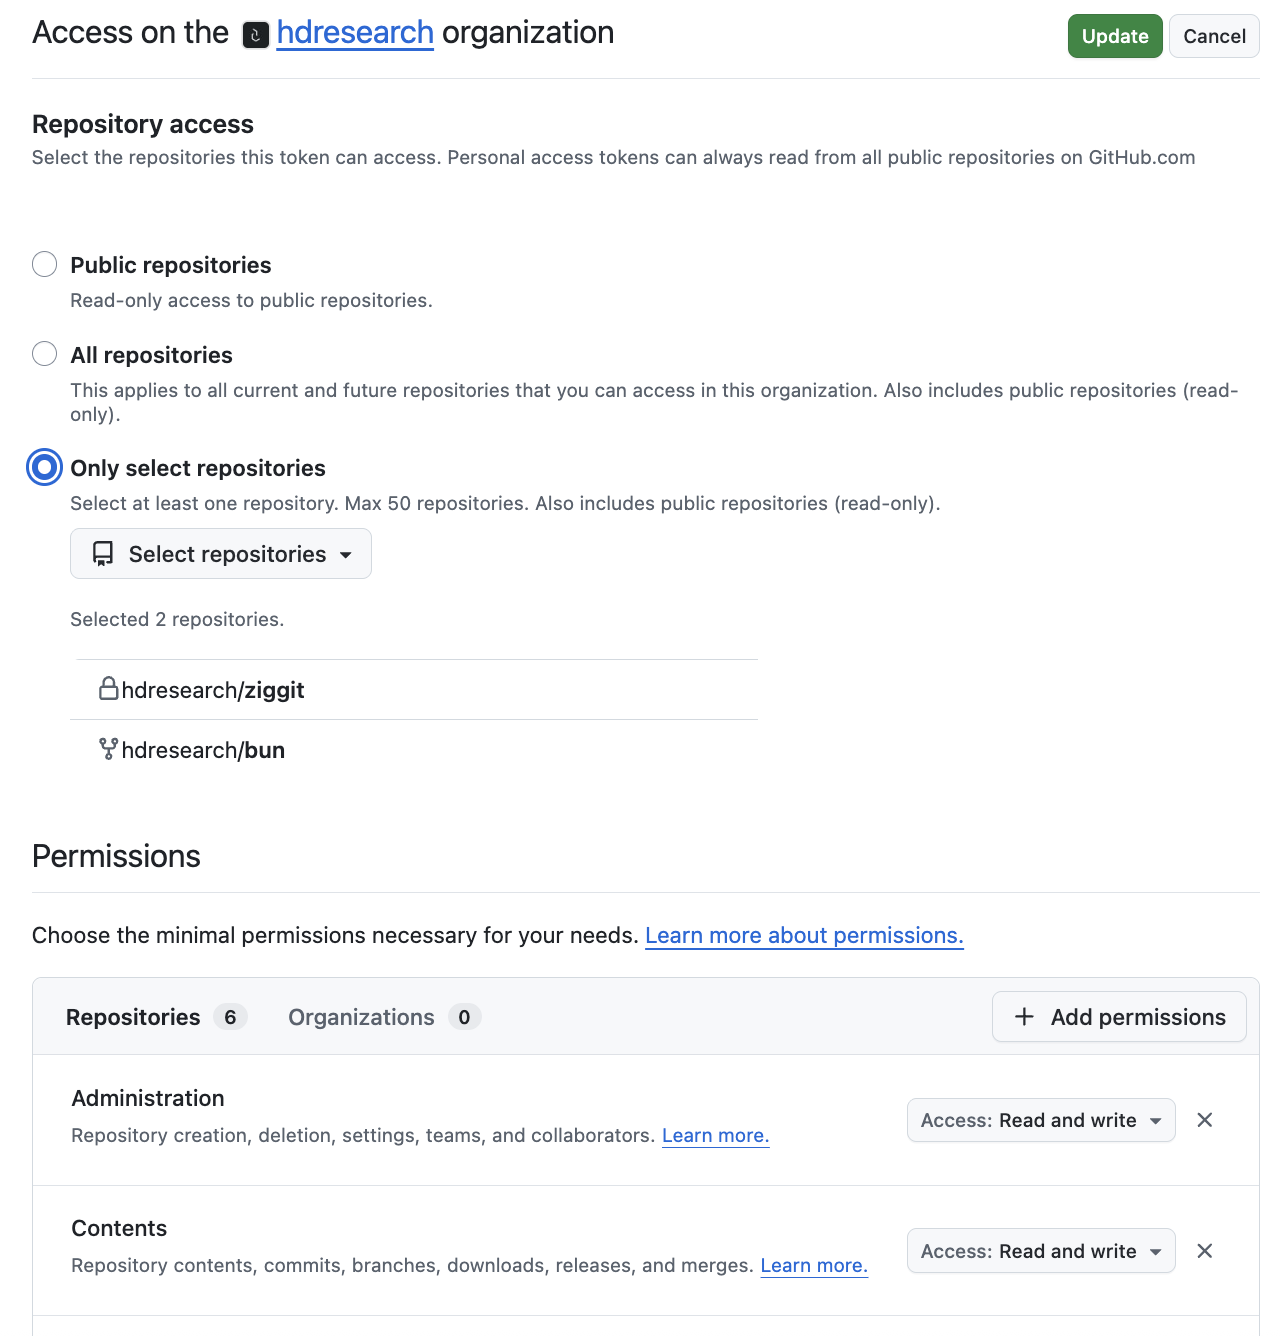
Task: Click Cancel to discard token changes
Action: click(x=1214, y=36)
